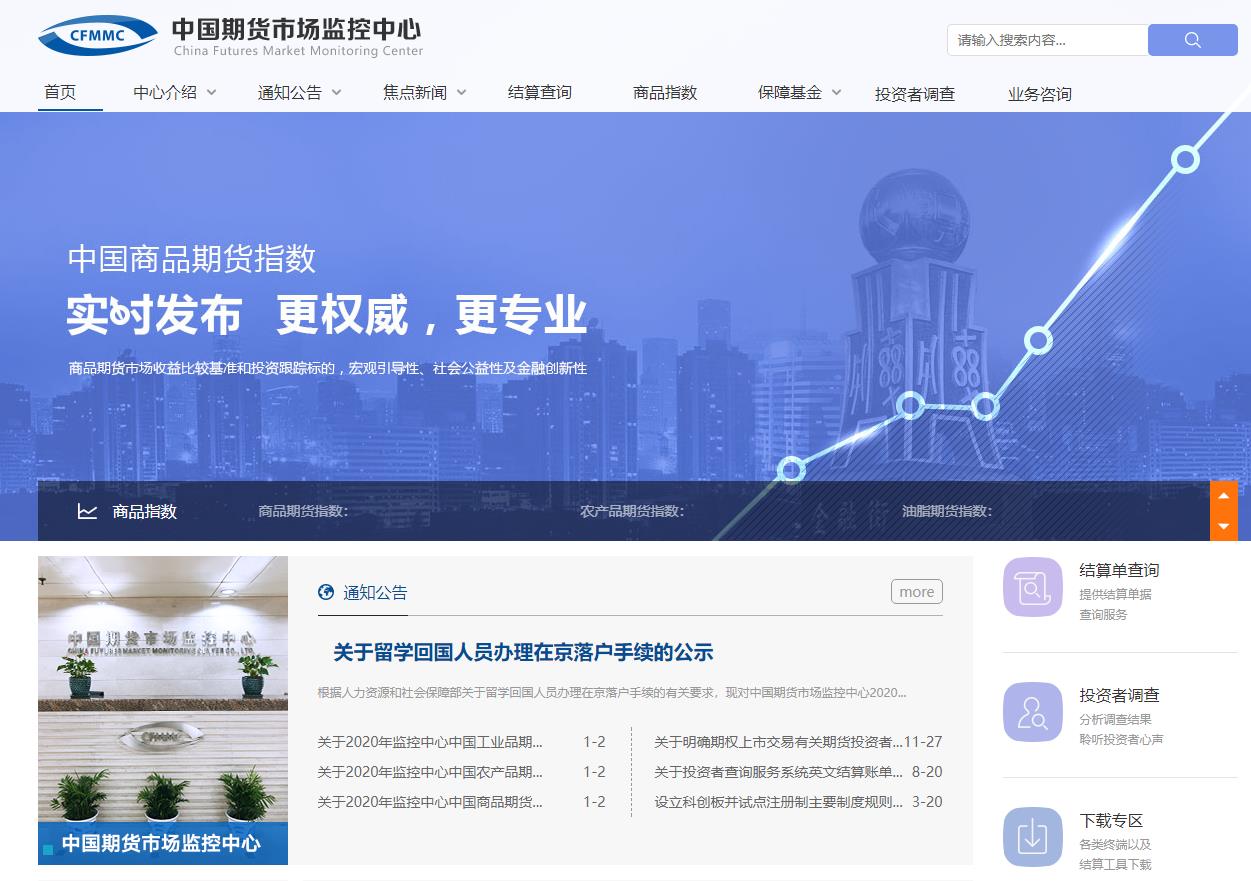
Task: Click the date 11-27 in the notice list
Action: 923,742
